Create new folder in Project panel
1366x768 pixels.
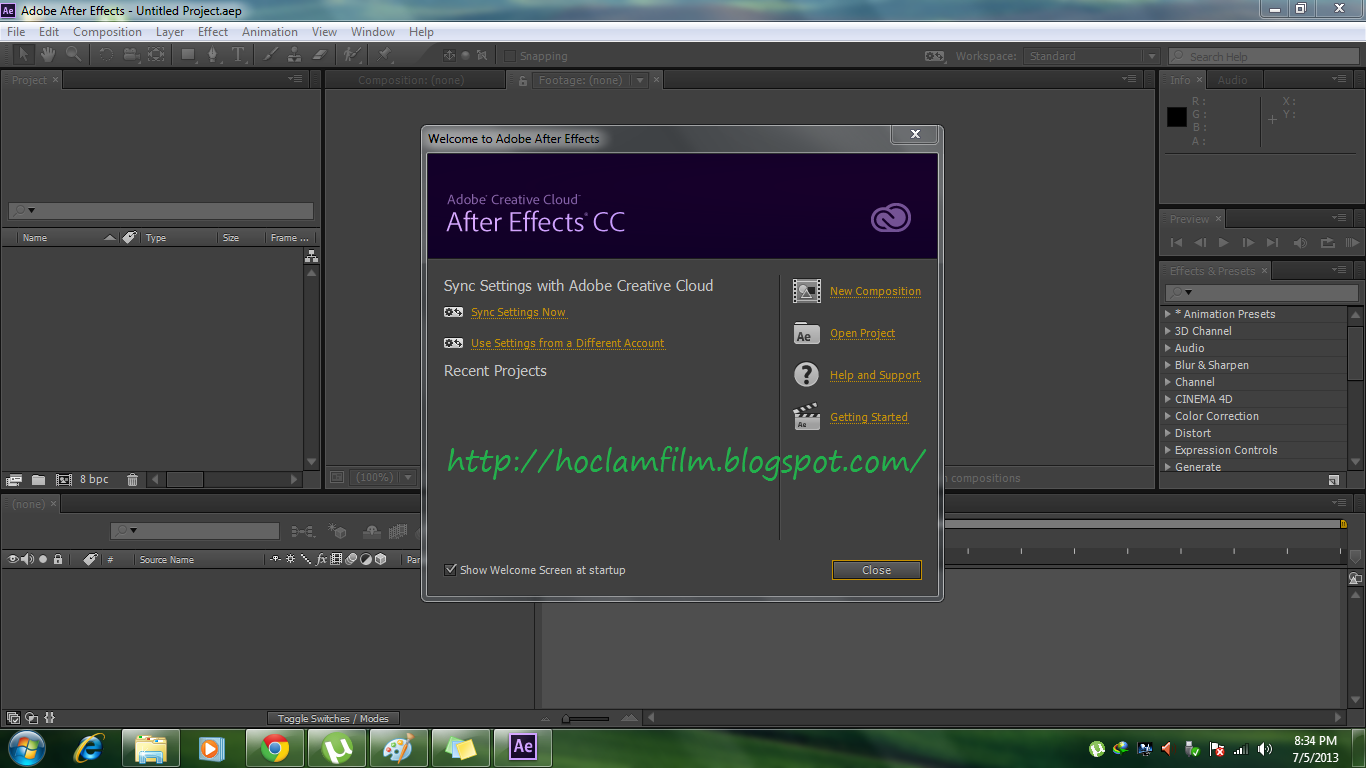[x=38, y=480]
